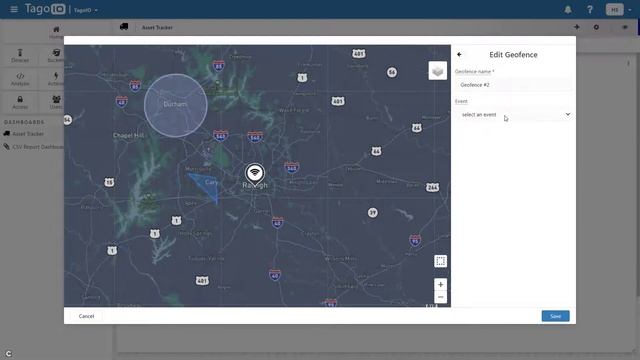Click the Chapel Hill map label
Image resolution: width=640 pixels, height=360 pixels.
coord(128,135)
